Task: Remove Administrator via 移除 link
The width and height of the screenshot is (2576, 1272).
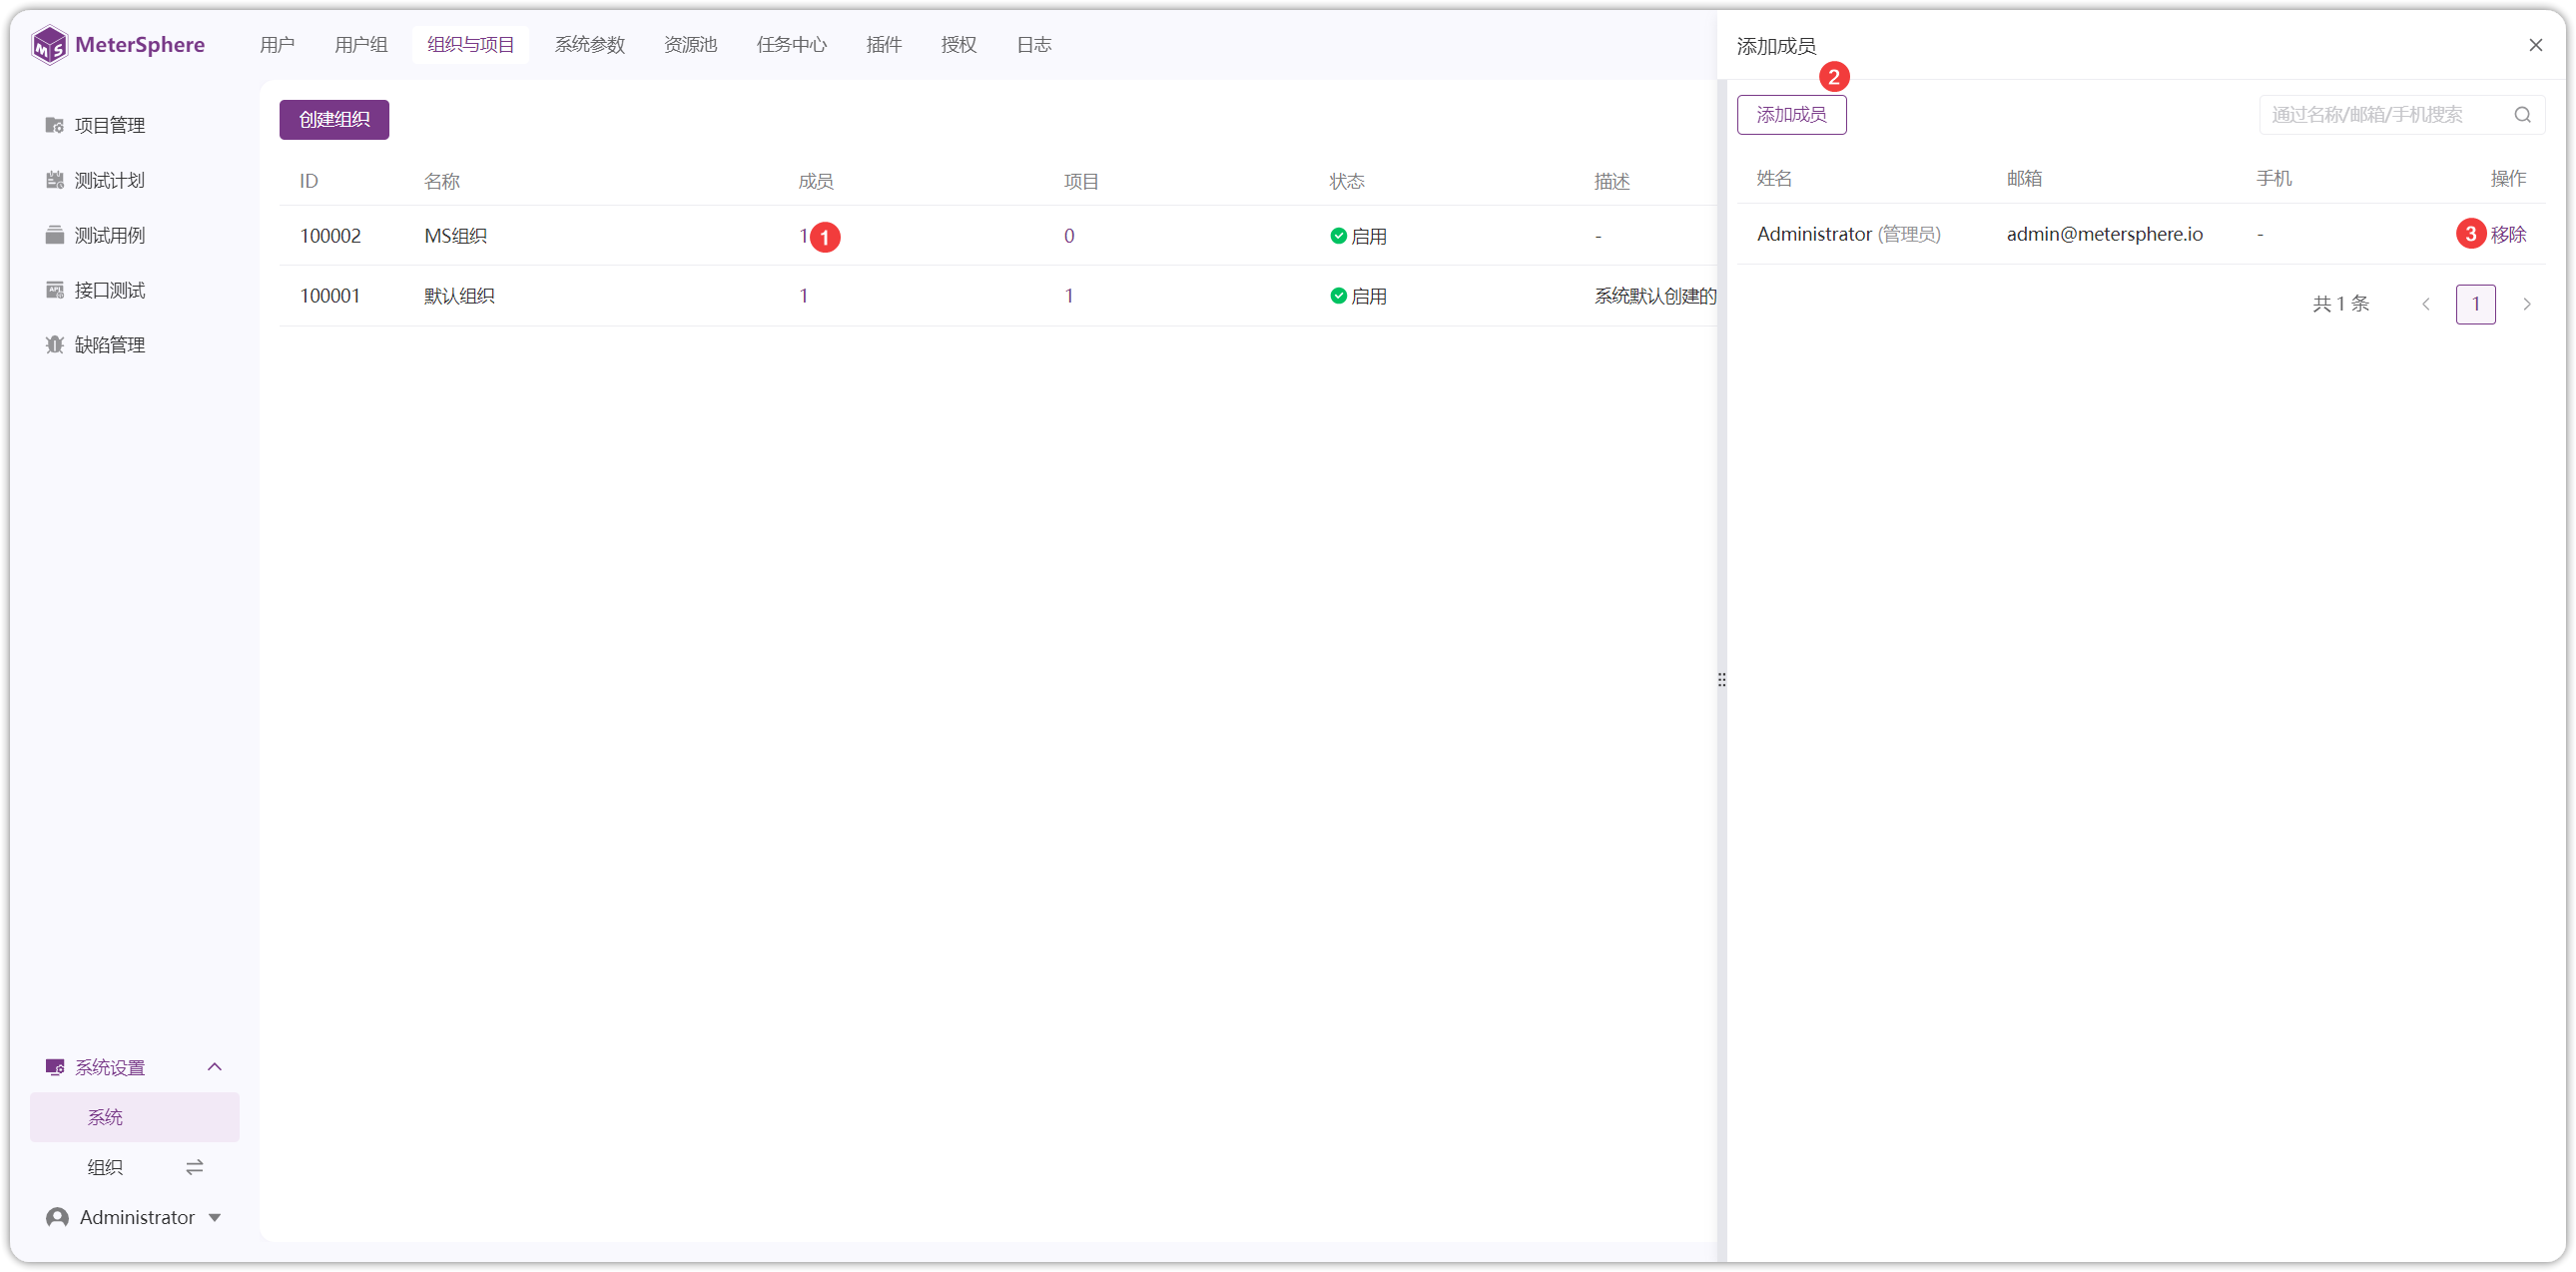Action: [x=2508, y=234]
